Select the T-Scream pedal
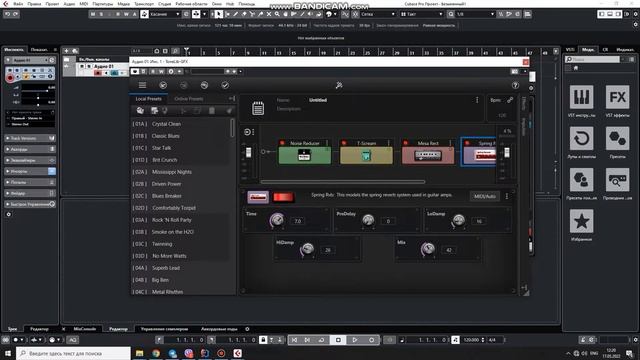 coord(366,155)
